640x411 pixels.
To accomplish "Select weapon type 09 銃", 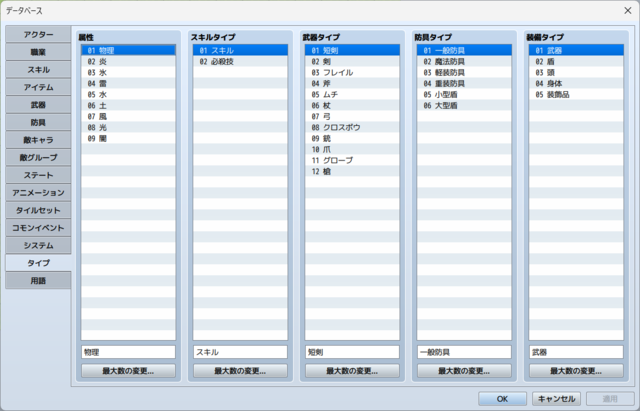I will [x=352, y=138].
